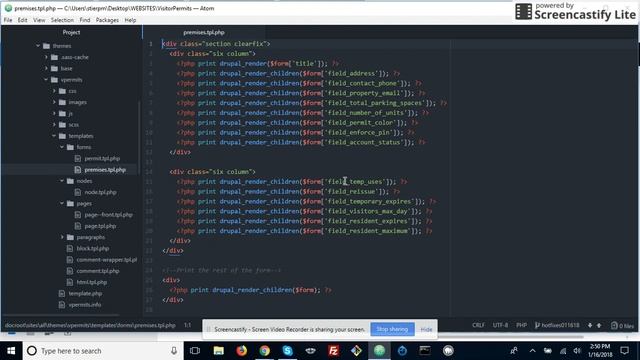Screen dimensions: 640x360
Task: Change the CRLF line ending setting
Action: [478, 325]
